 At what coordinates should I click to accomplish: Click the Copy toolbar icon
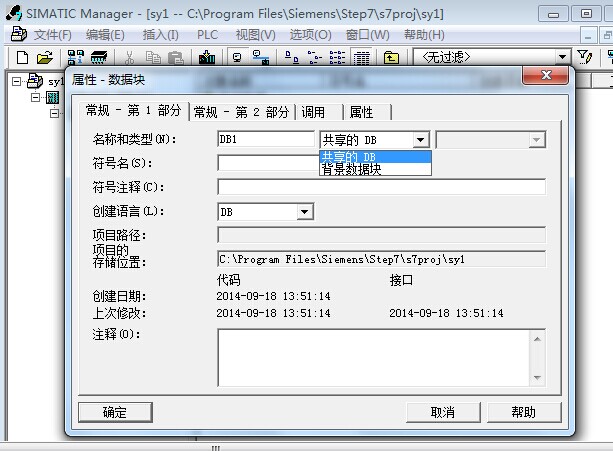153,57
